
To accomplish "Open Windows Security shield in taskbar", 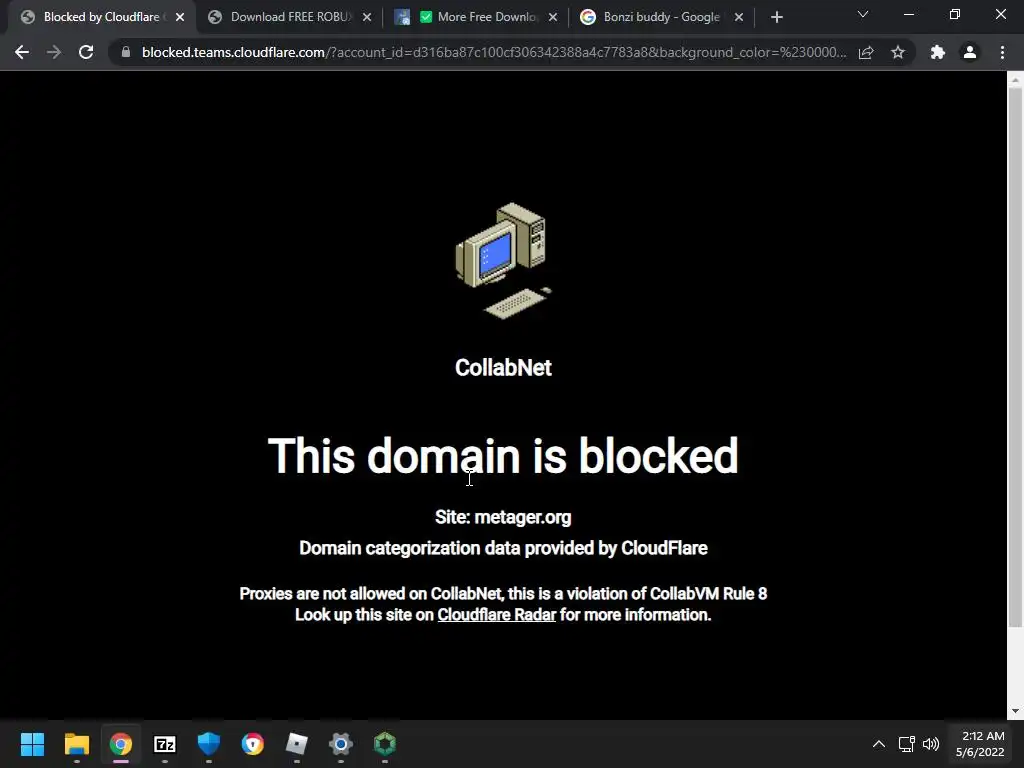I will pos(209,744).
